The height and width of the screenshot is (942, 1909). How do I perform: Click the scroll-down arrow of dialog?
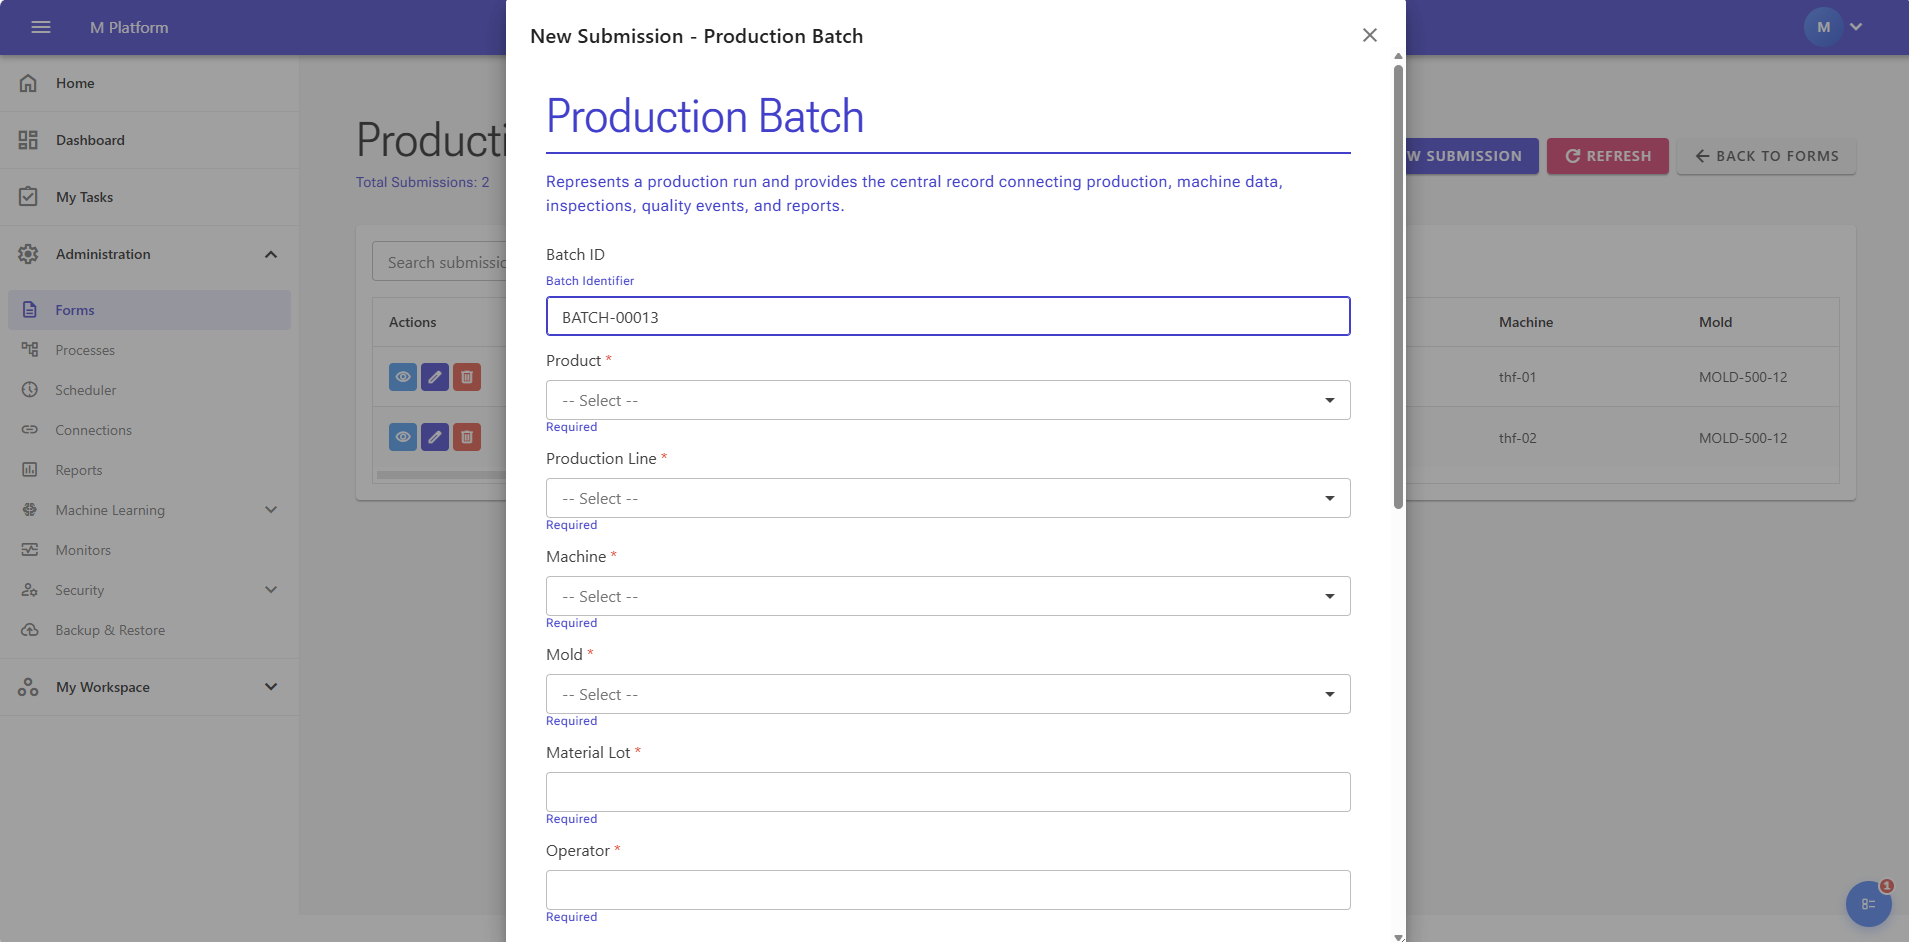[x=1398, y=937]
